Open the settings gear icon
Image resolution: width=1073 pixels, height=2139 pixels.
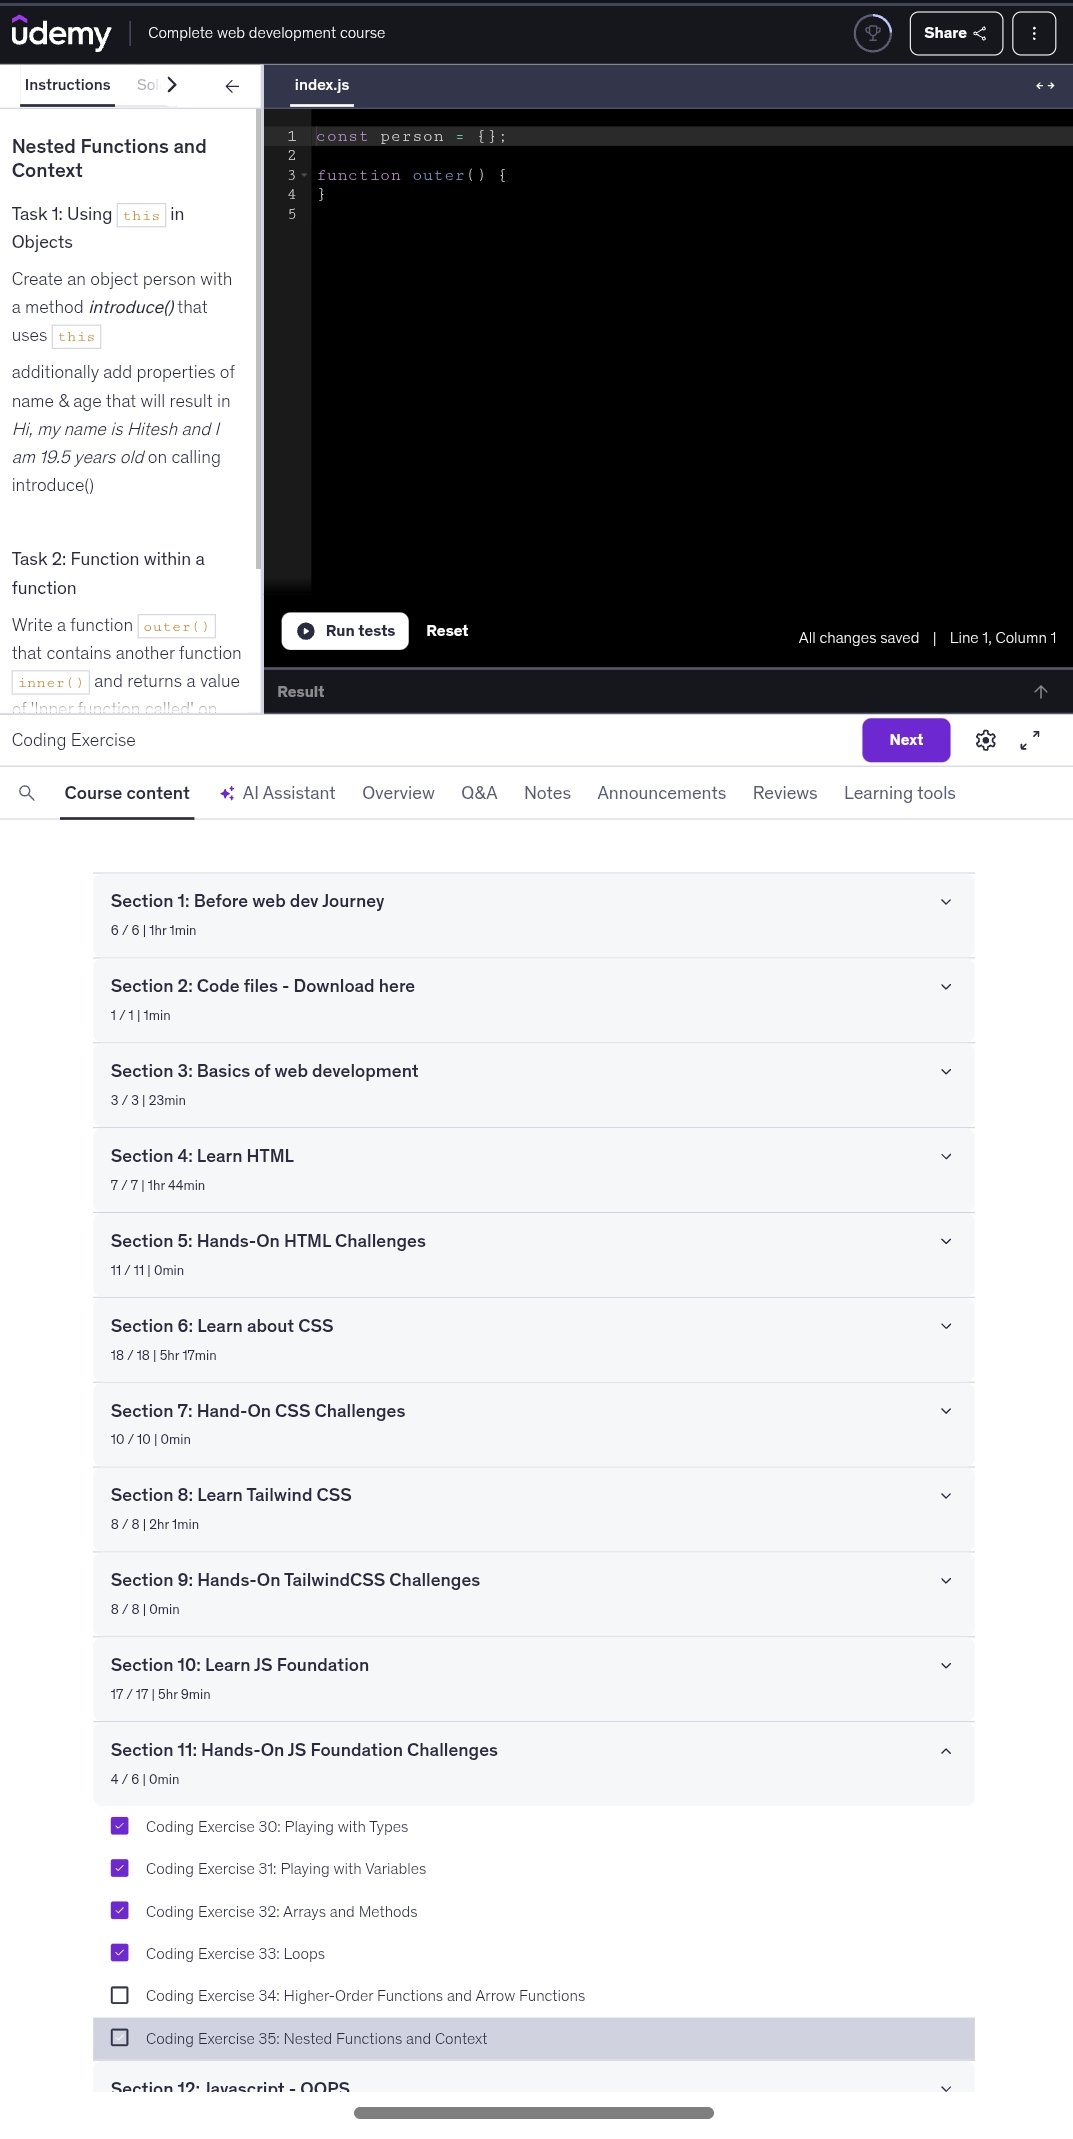(985, 740)
